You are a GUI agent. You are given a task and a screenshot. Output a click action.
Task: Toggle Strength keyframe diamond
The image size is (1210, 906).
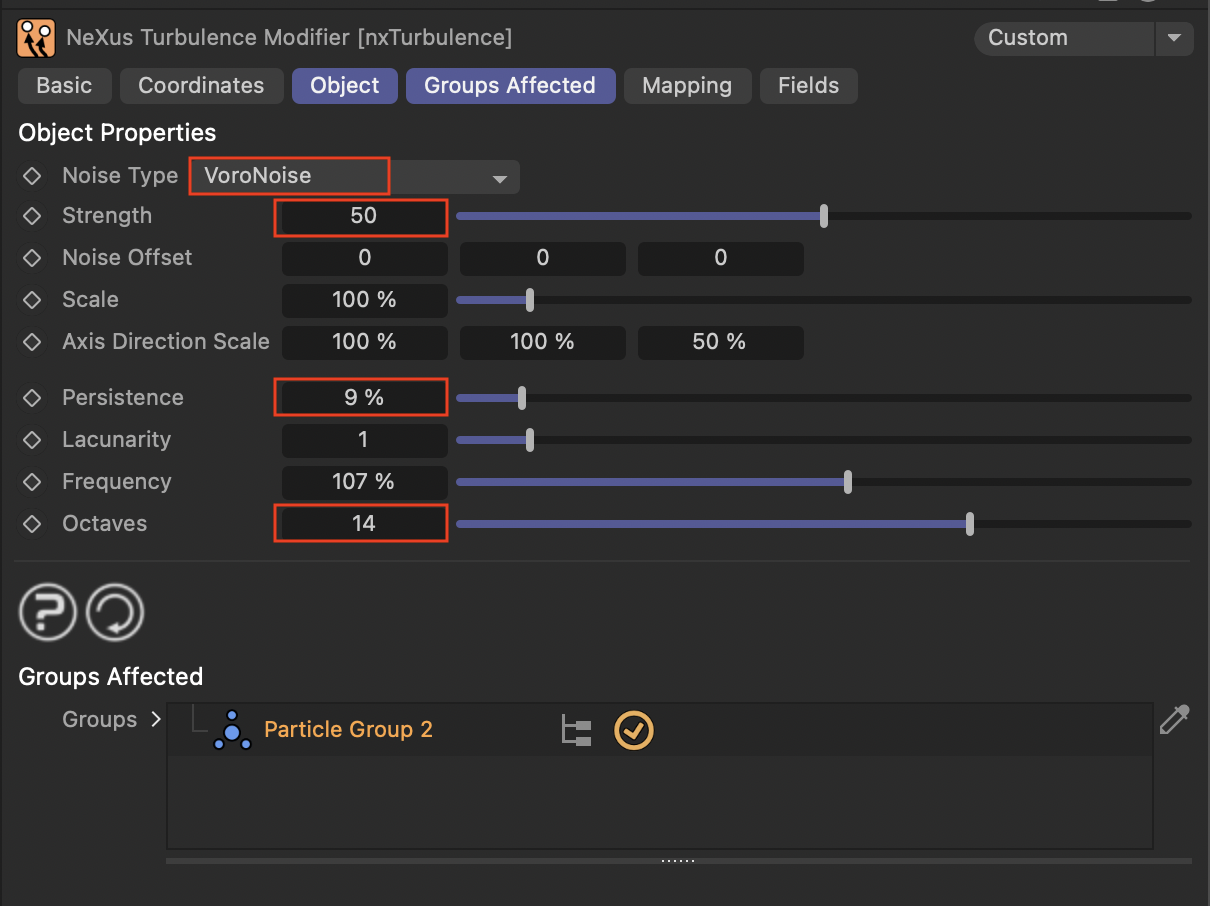[x=32, y=216]
